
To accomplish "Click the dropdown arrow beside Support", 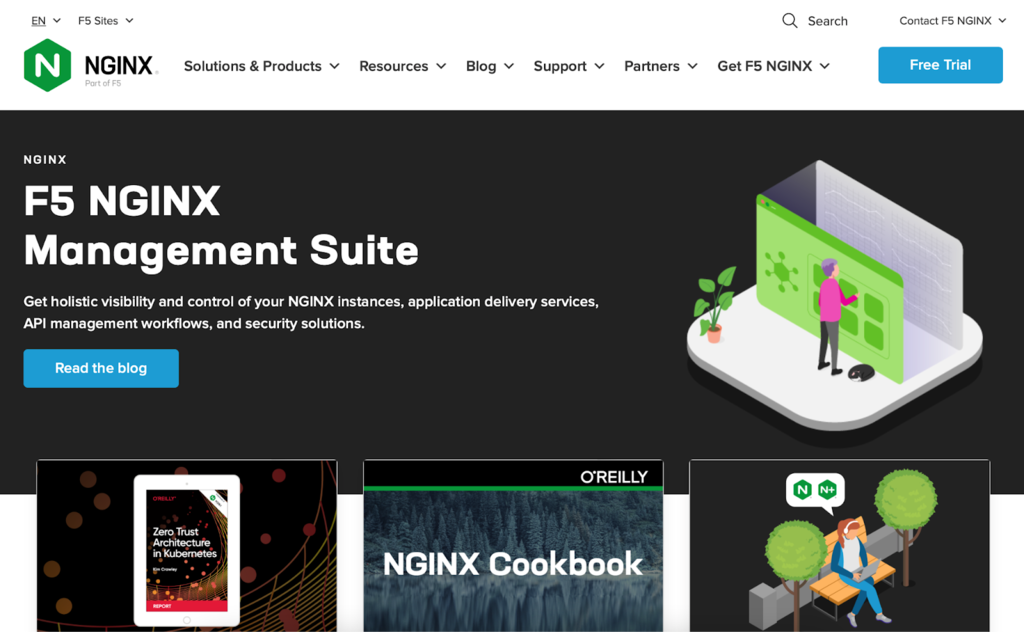I will [599, 66].
